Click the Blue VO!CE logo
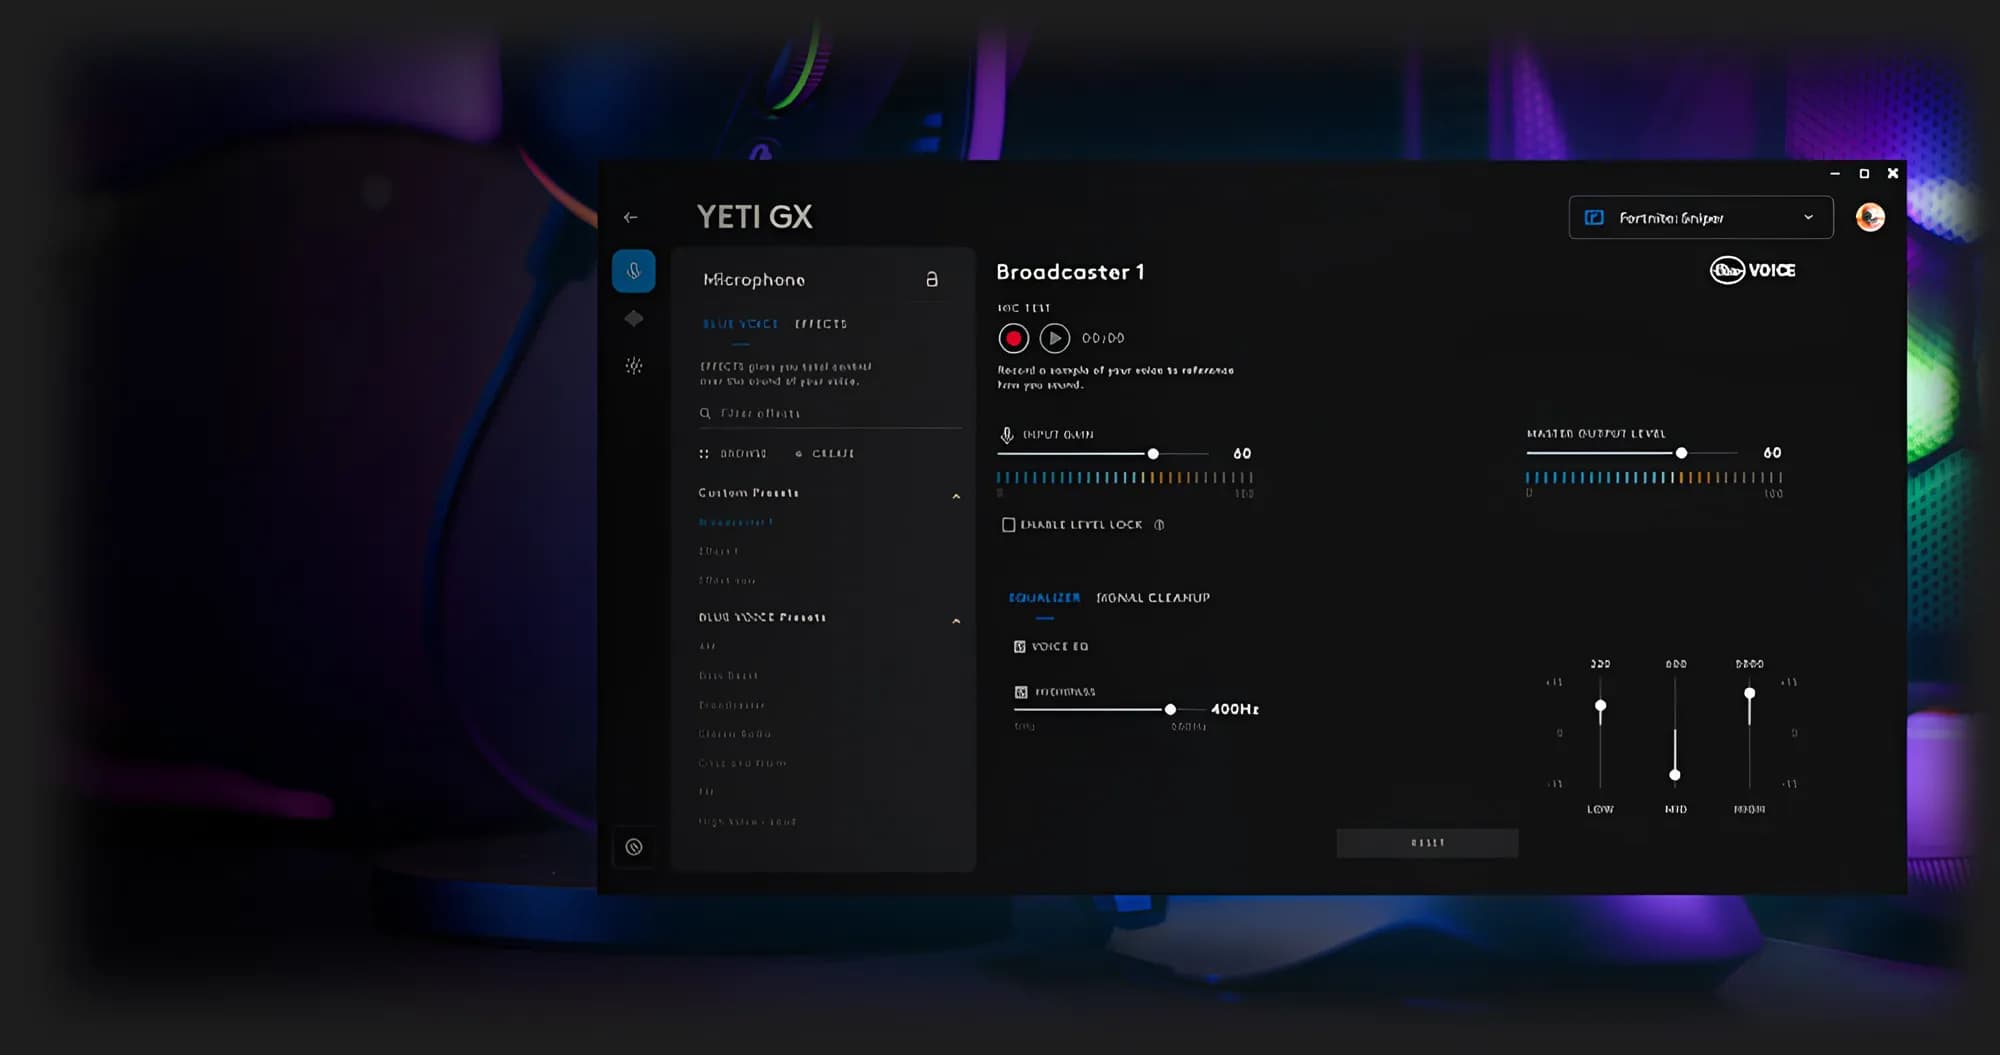Viewport: 2000px width, 1055px height. click(1752, 270)
